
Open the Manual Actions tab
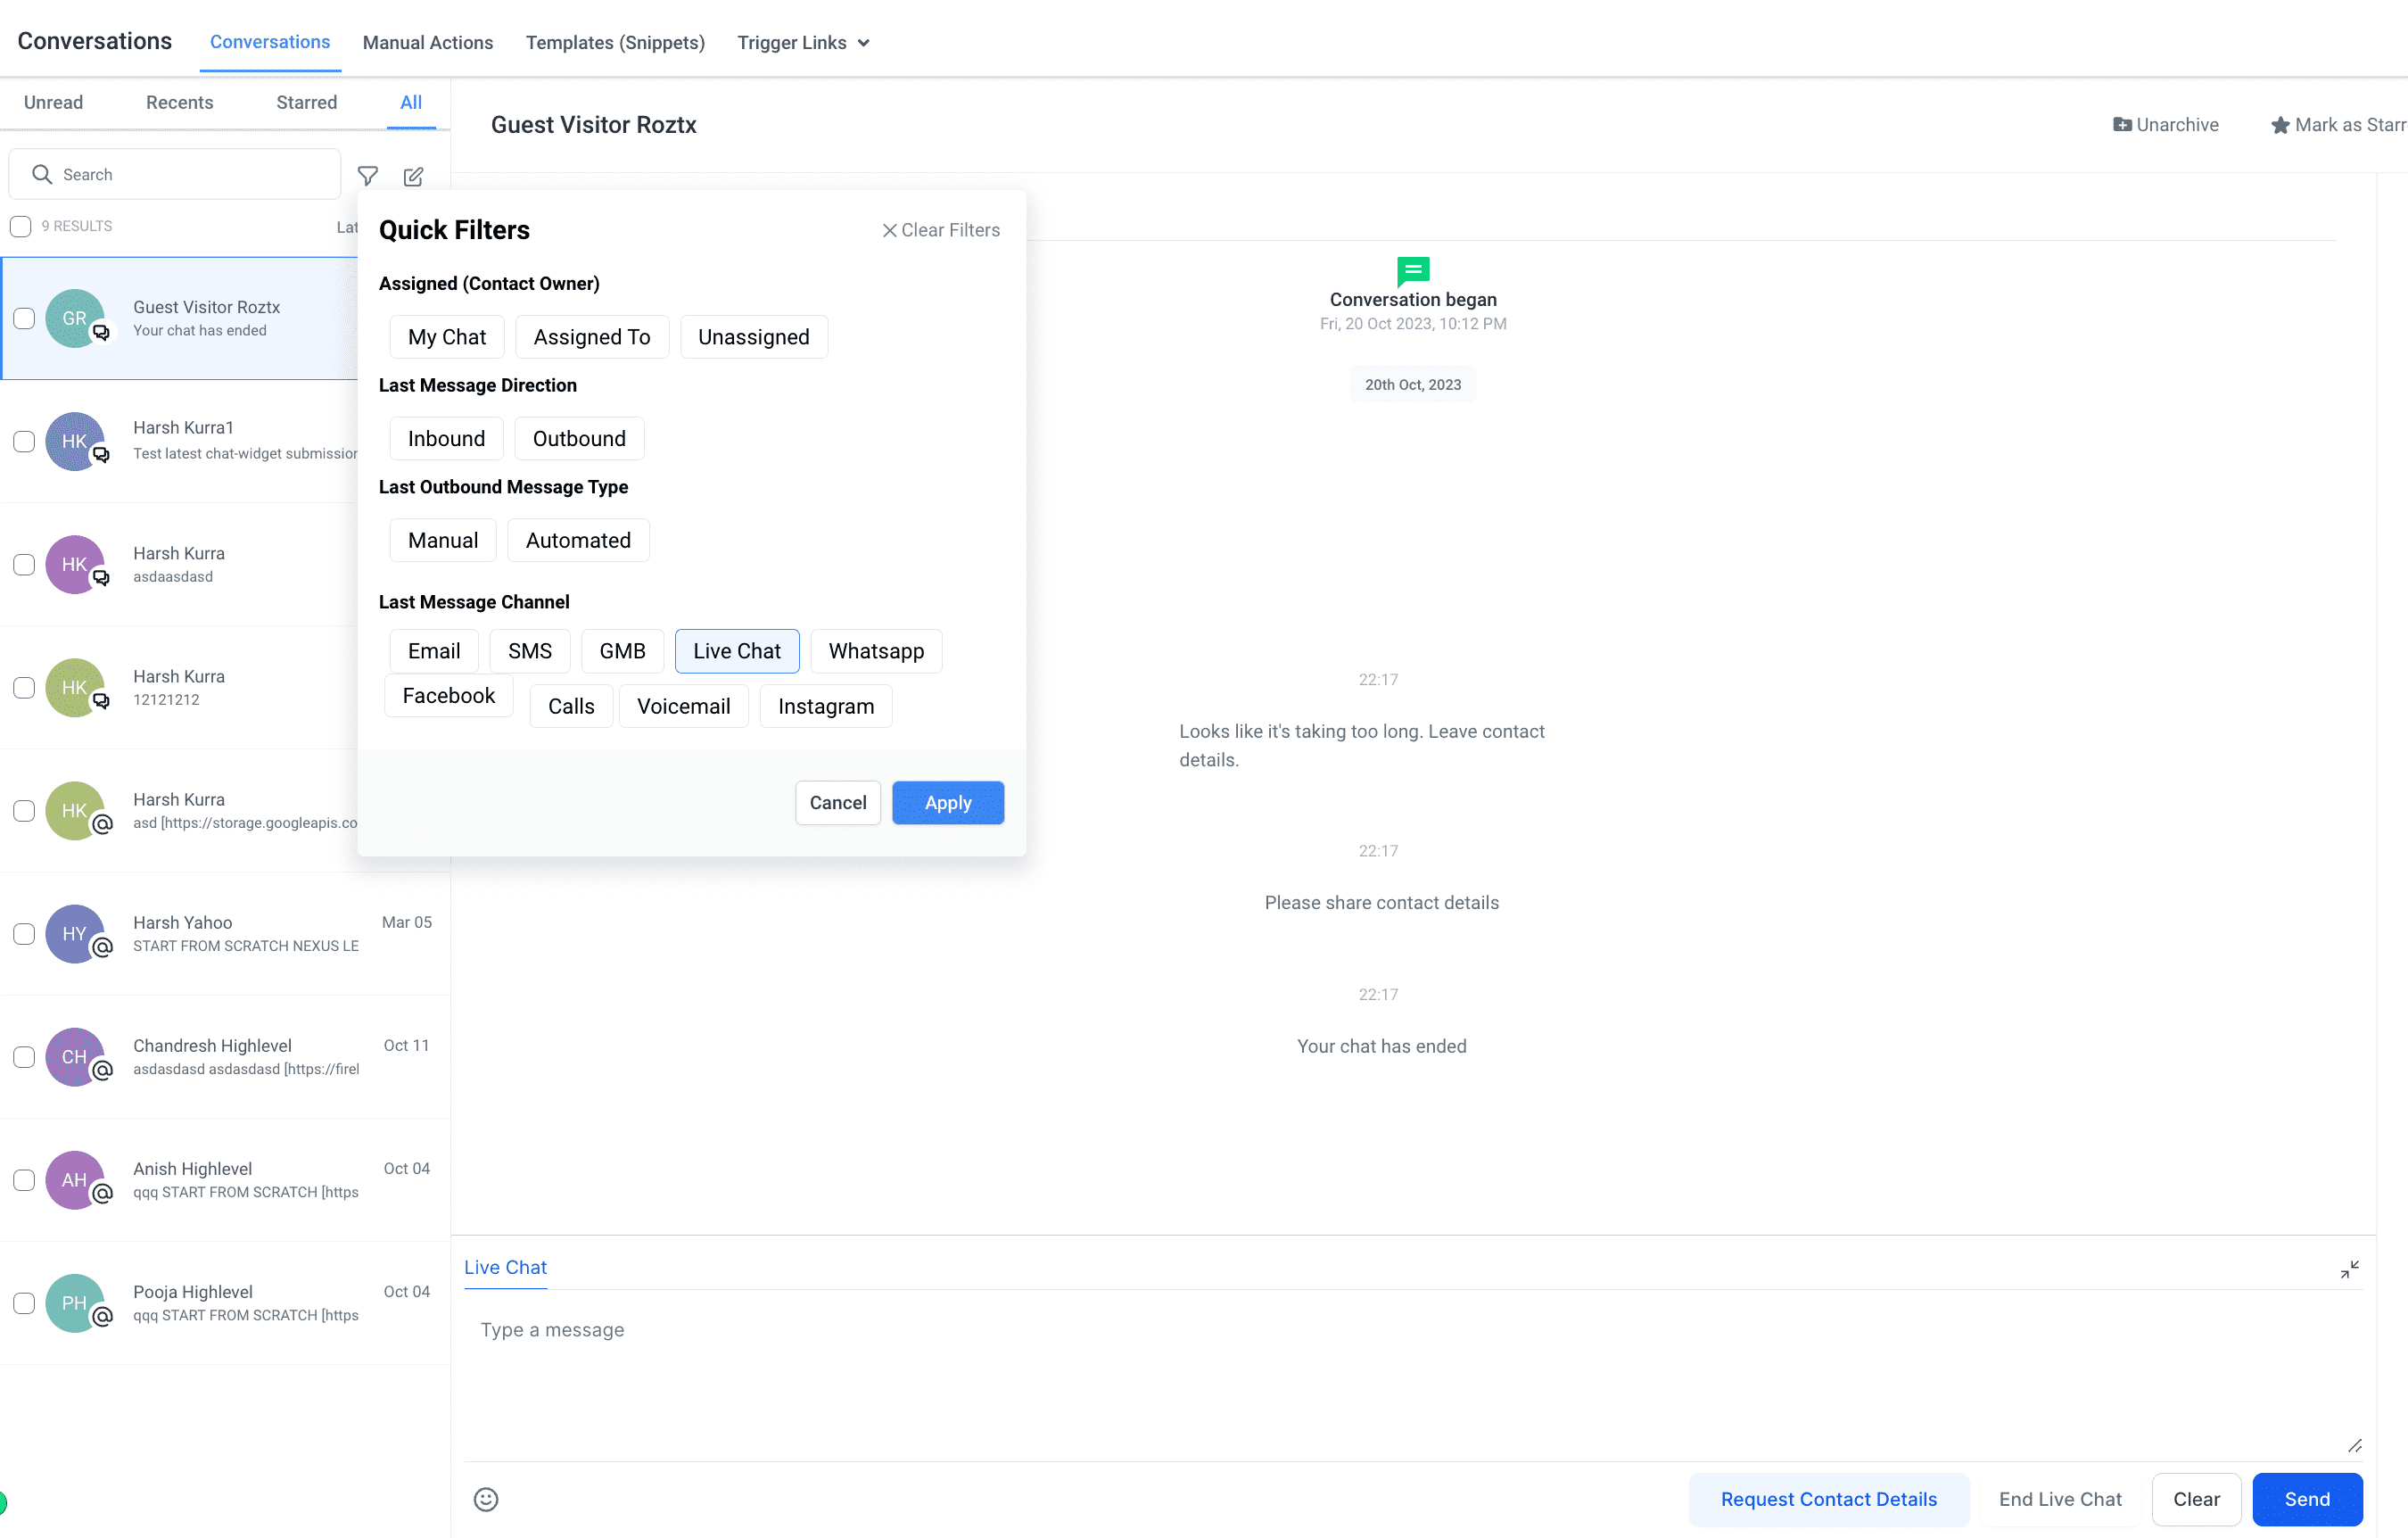(428, 42)
